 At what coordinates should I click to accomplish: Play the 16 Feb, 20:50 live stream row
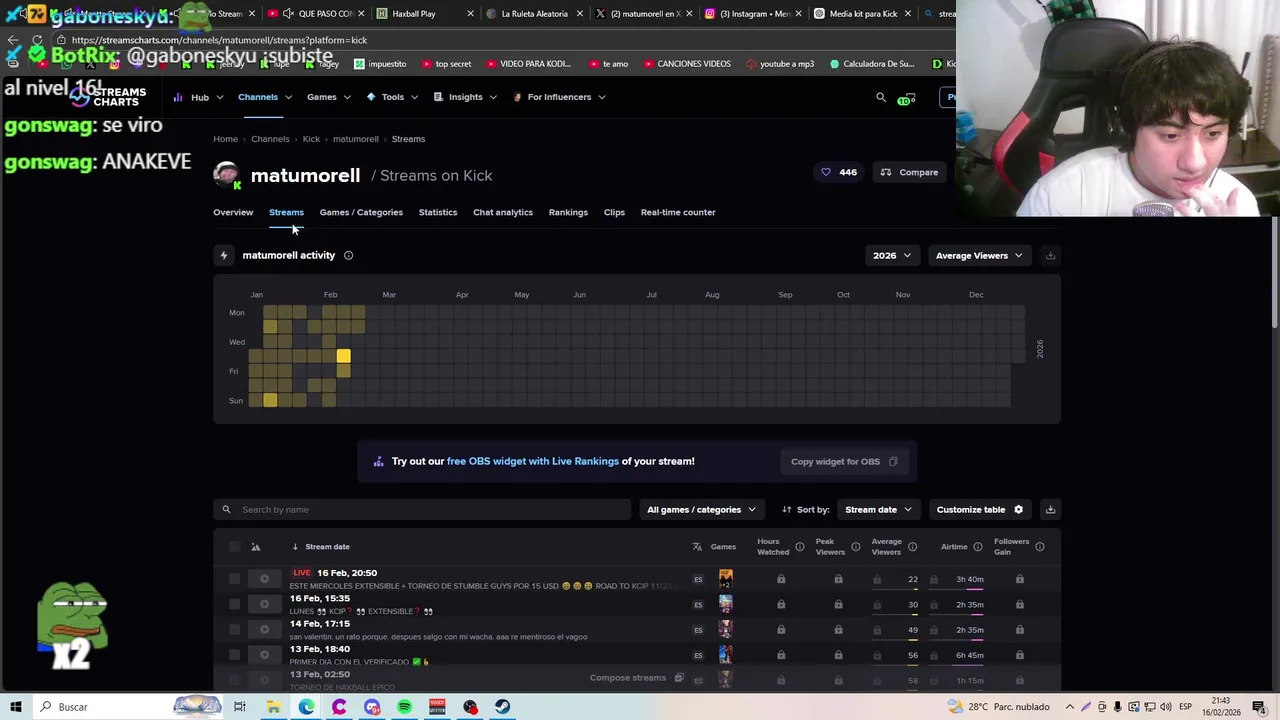(264, 579)
